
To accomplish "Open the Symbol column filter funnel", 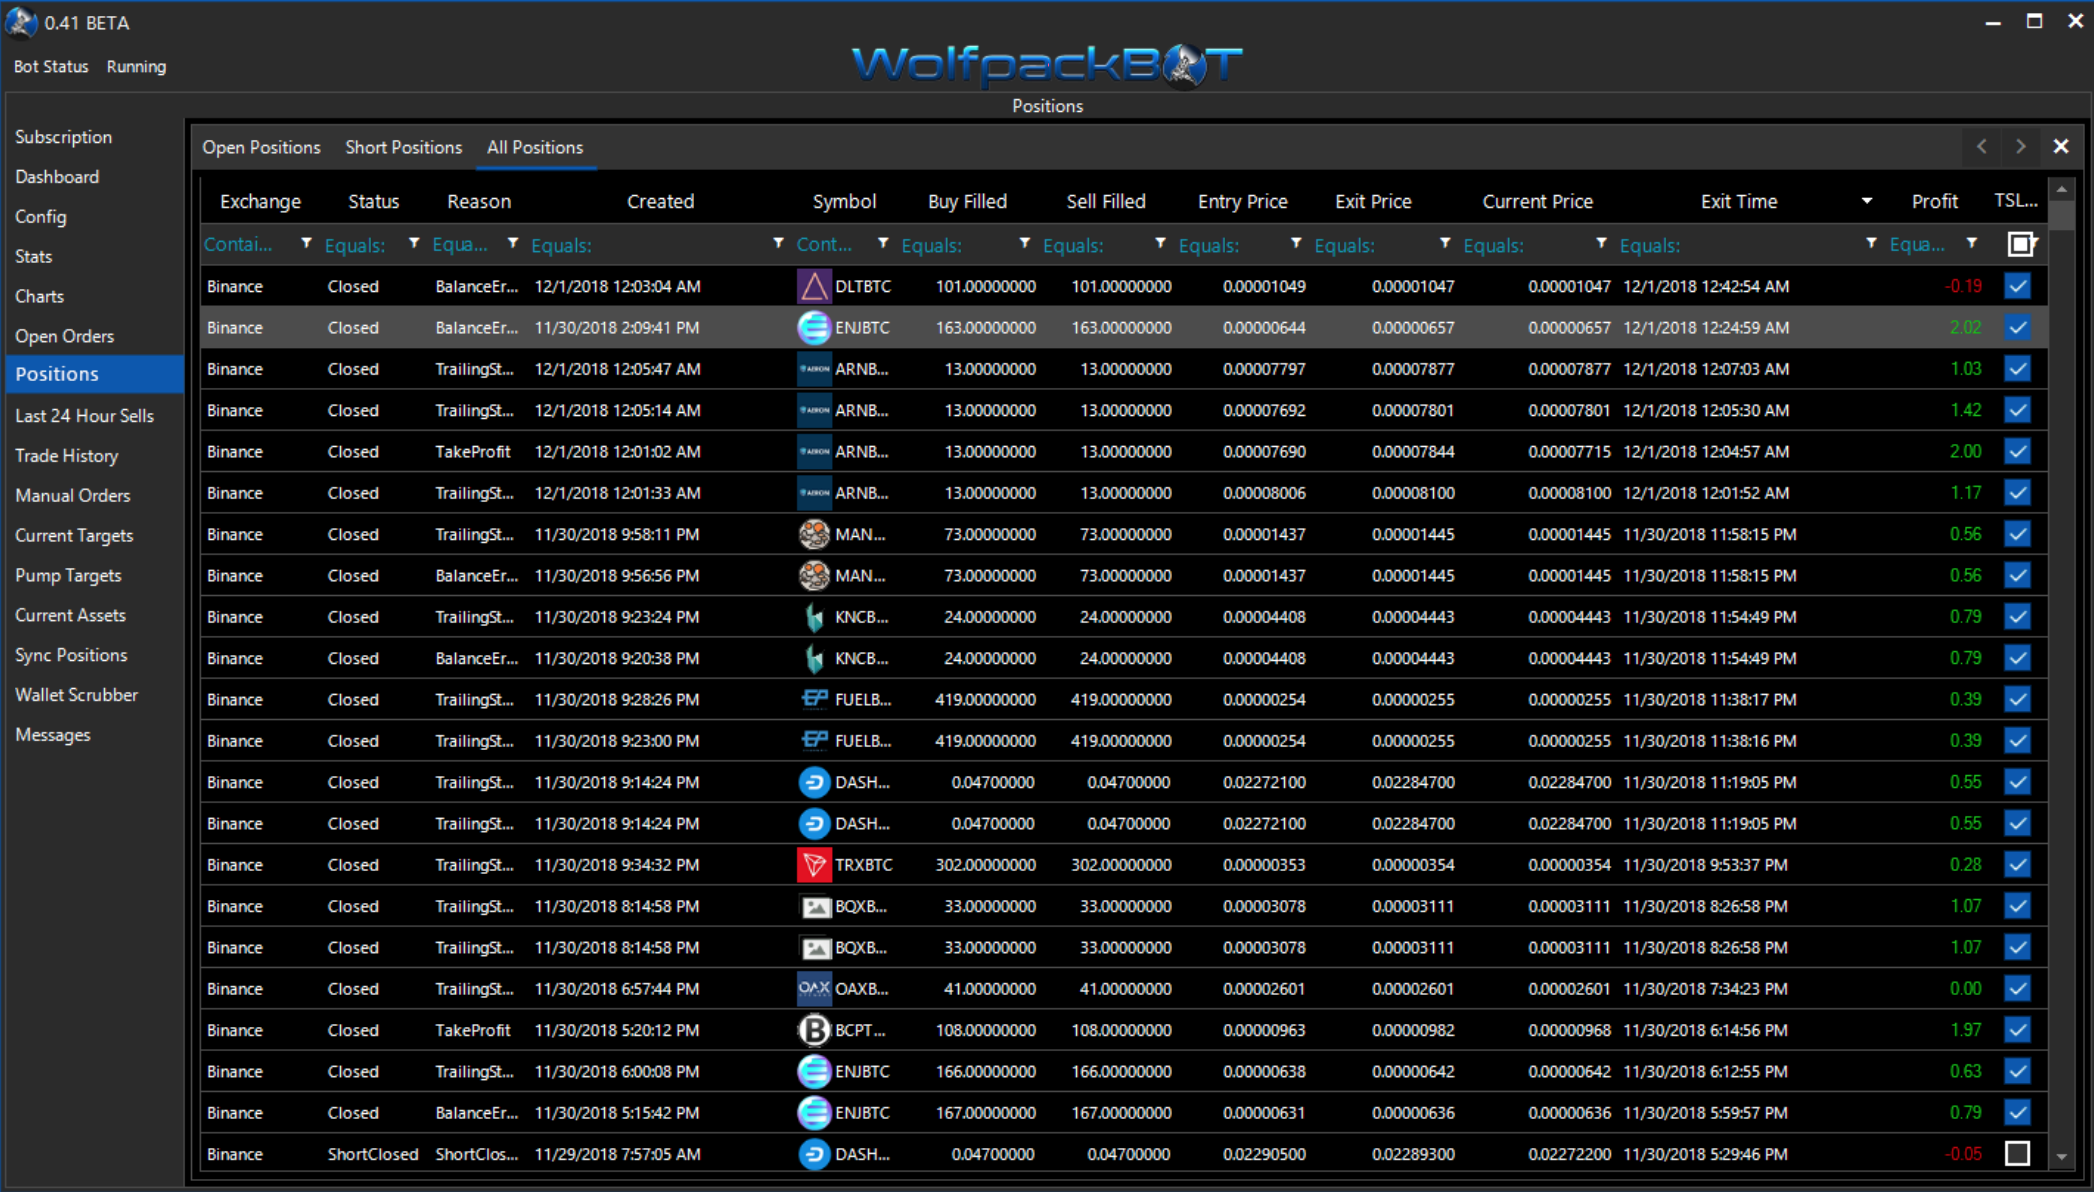I will [x=882, y=244].
